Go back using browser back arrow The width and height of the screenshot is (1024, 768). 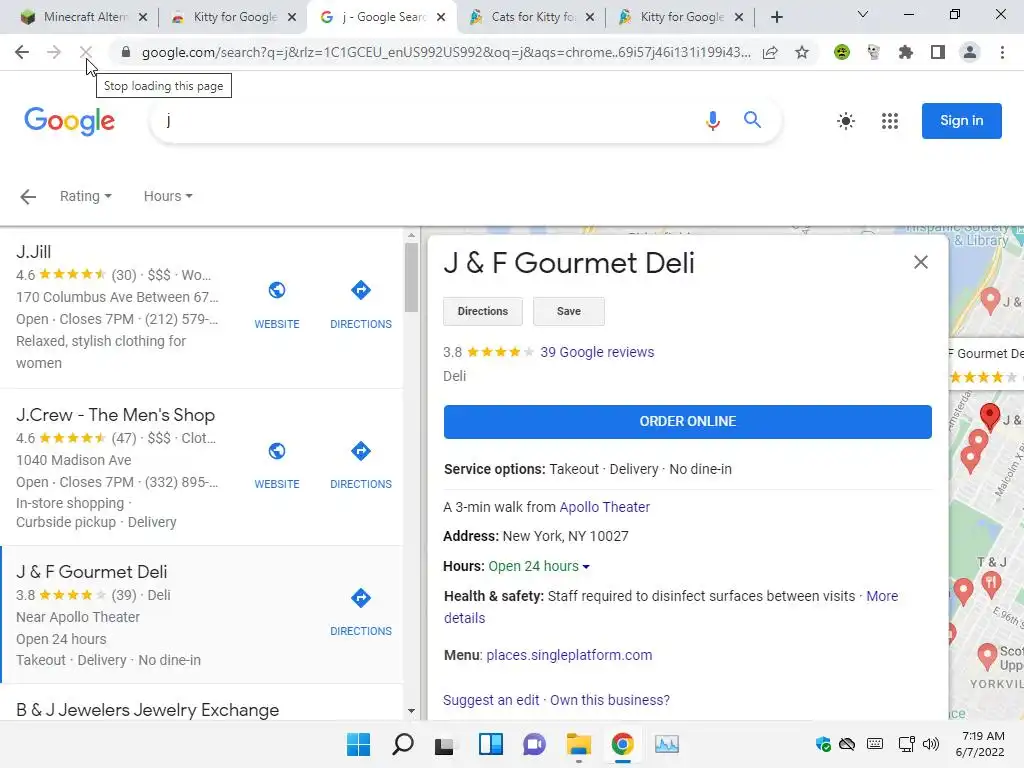click(x=22, y=52)
